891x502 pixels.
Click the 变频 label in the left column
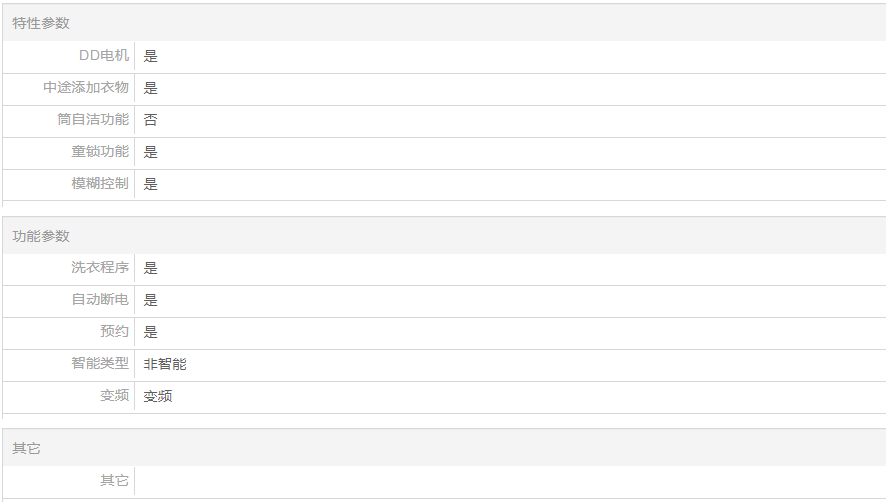(114, 396)
